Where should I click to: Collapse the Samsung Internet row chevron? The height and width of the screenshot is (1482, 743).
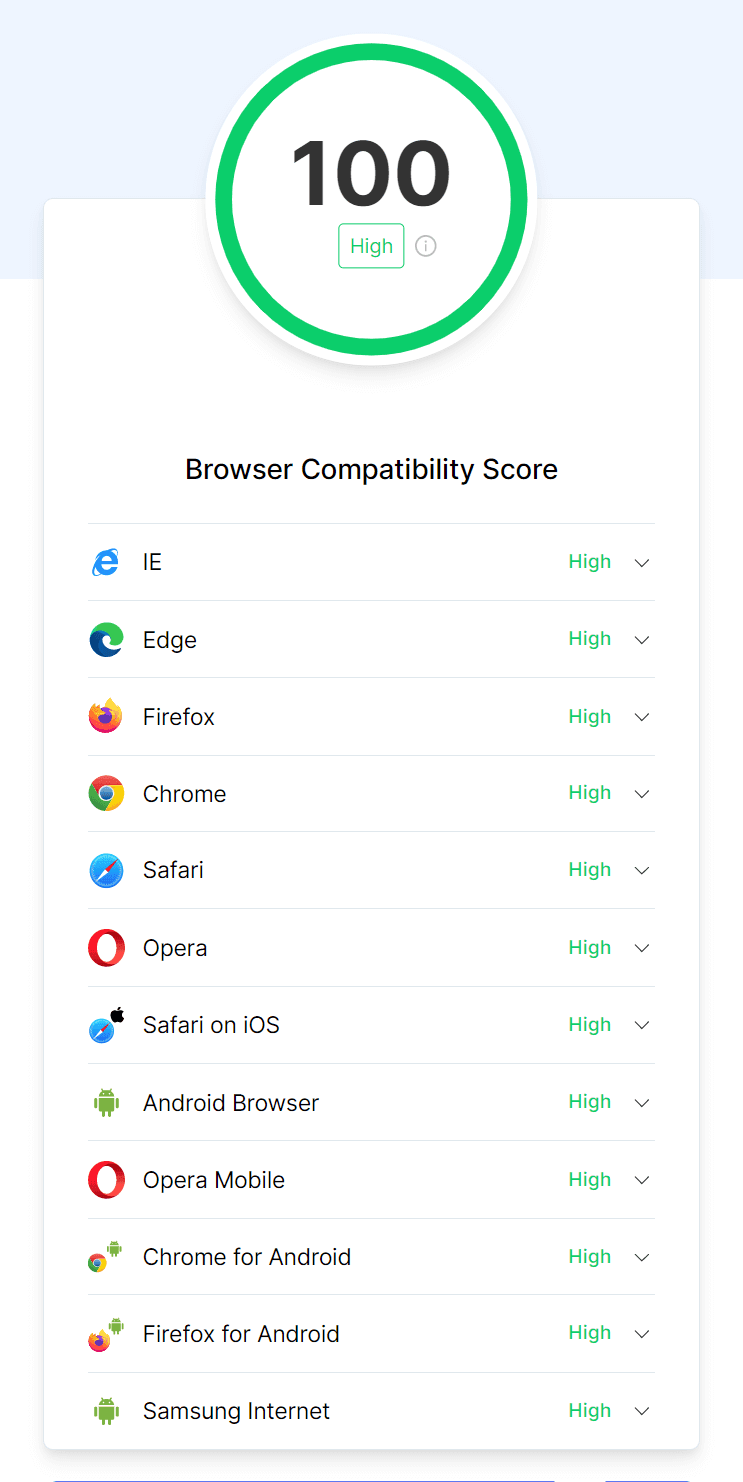641,1410
